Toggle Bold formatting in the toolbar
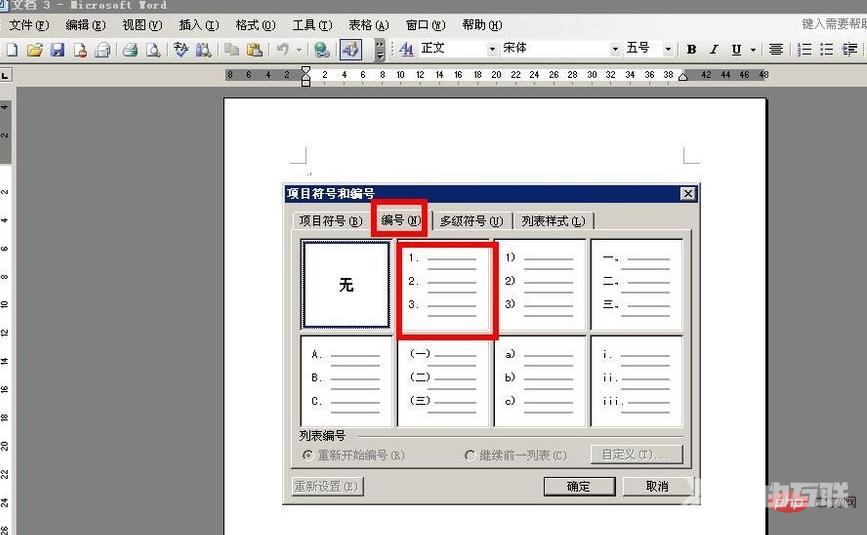The width and height of the screenshot is (867, 535). tap(691, 49)
